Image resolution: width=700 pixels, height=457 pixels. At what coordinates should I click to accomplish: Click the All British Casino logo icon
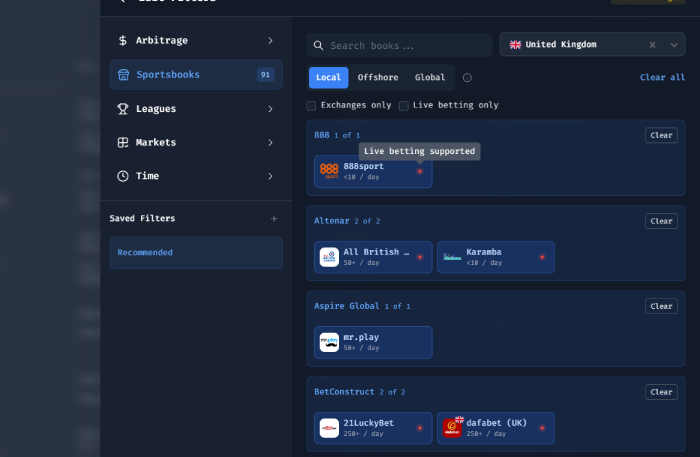point(329,257)
